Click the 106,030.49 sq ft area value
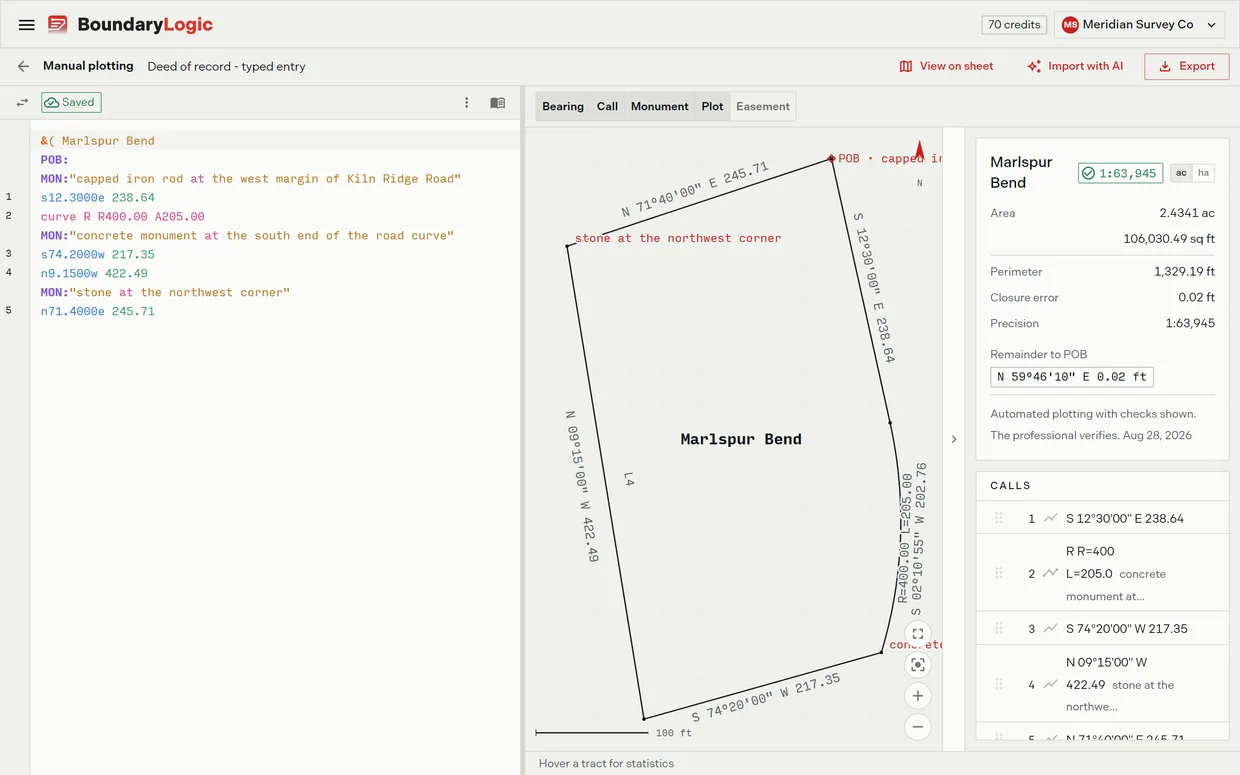1240x775 pixels. (x=1169, y=239)
